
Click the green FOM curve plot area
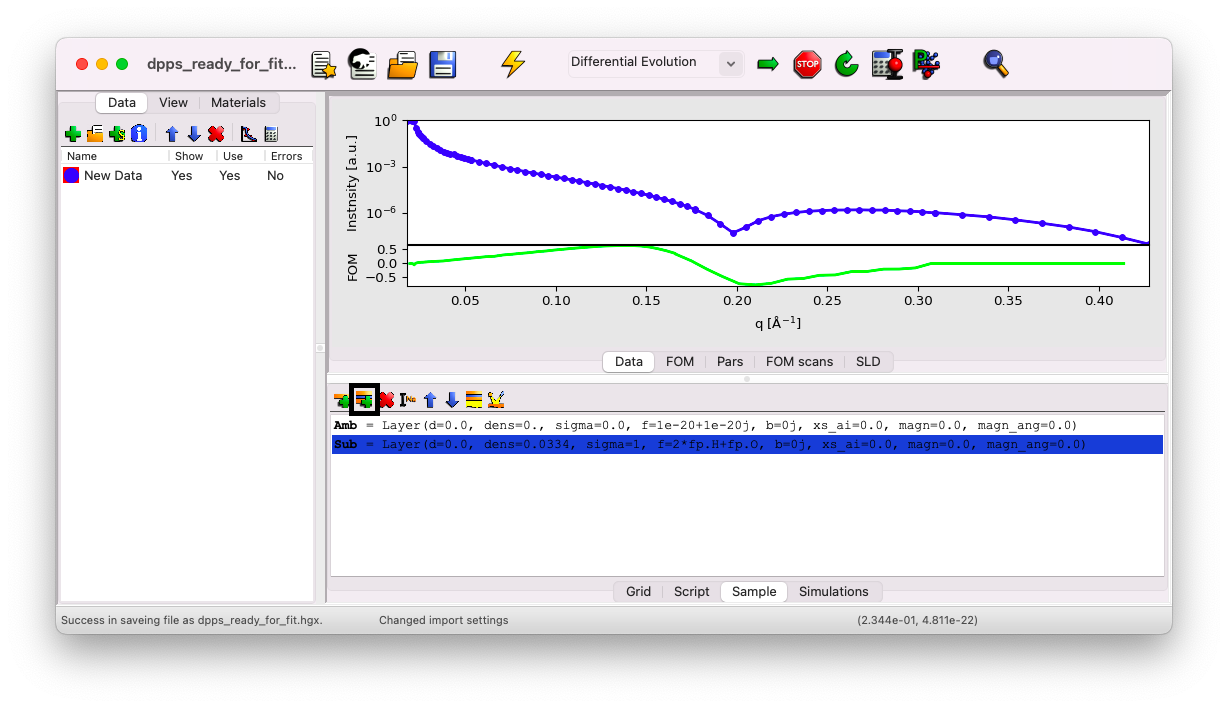pos(778,265)
